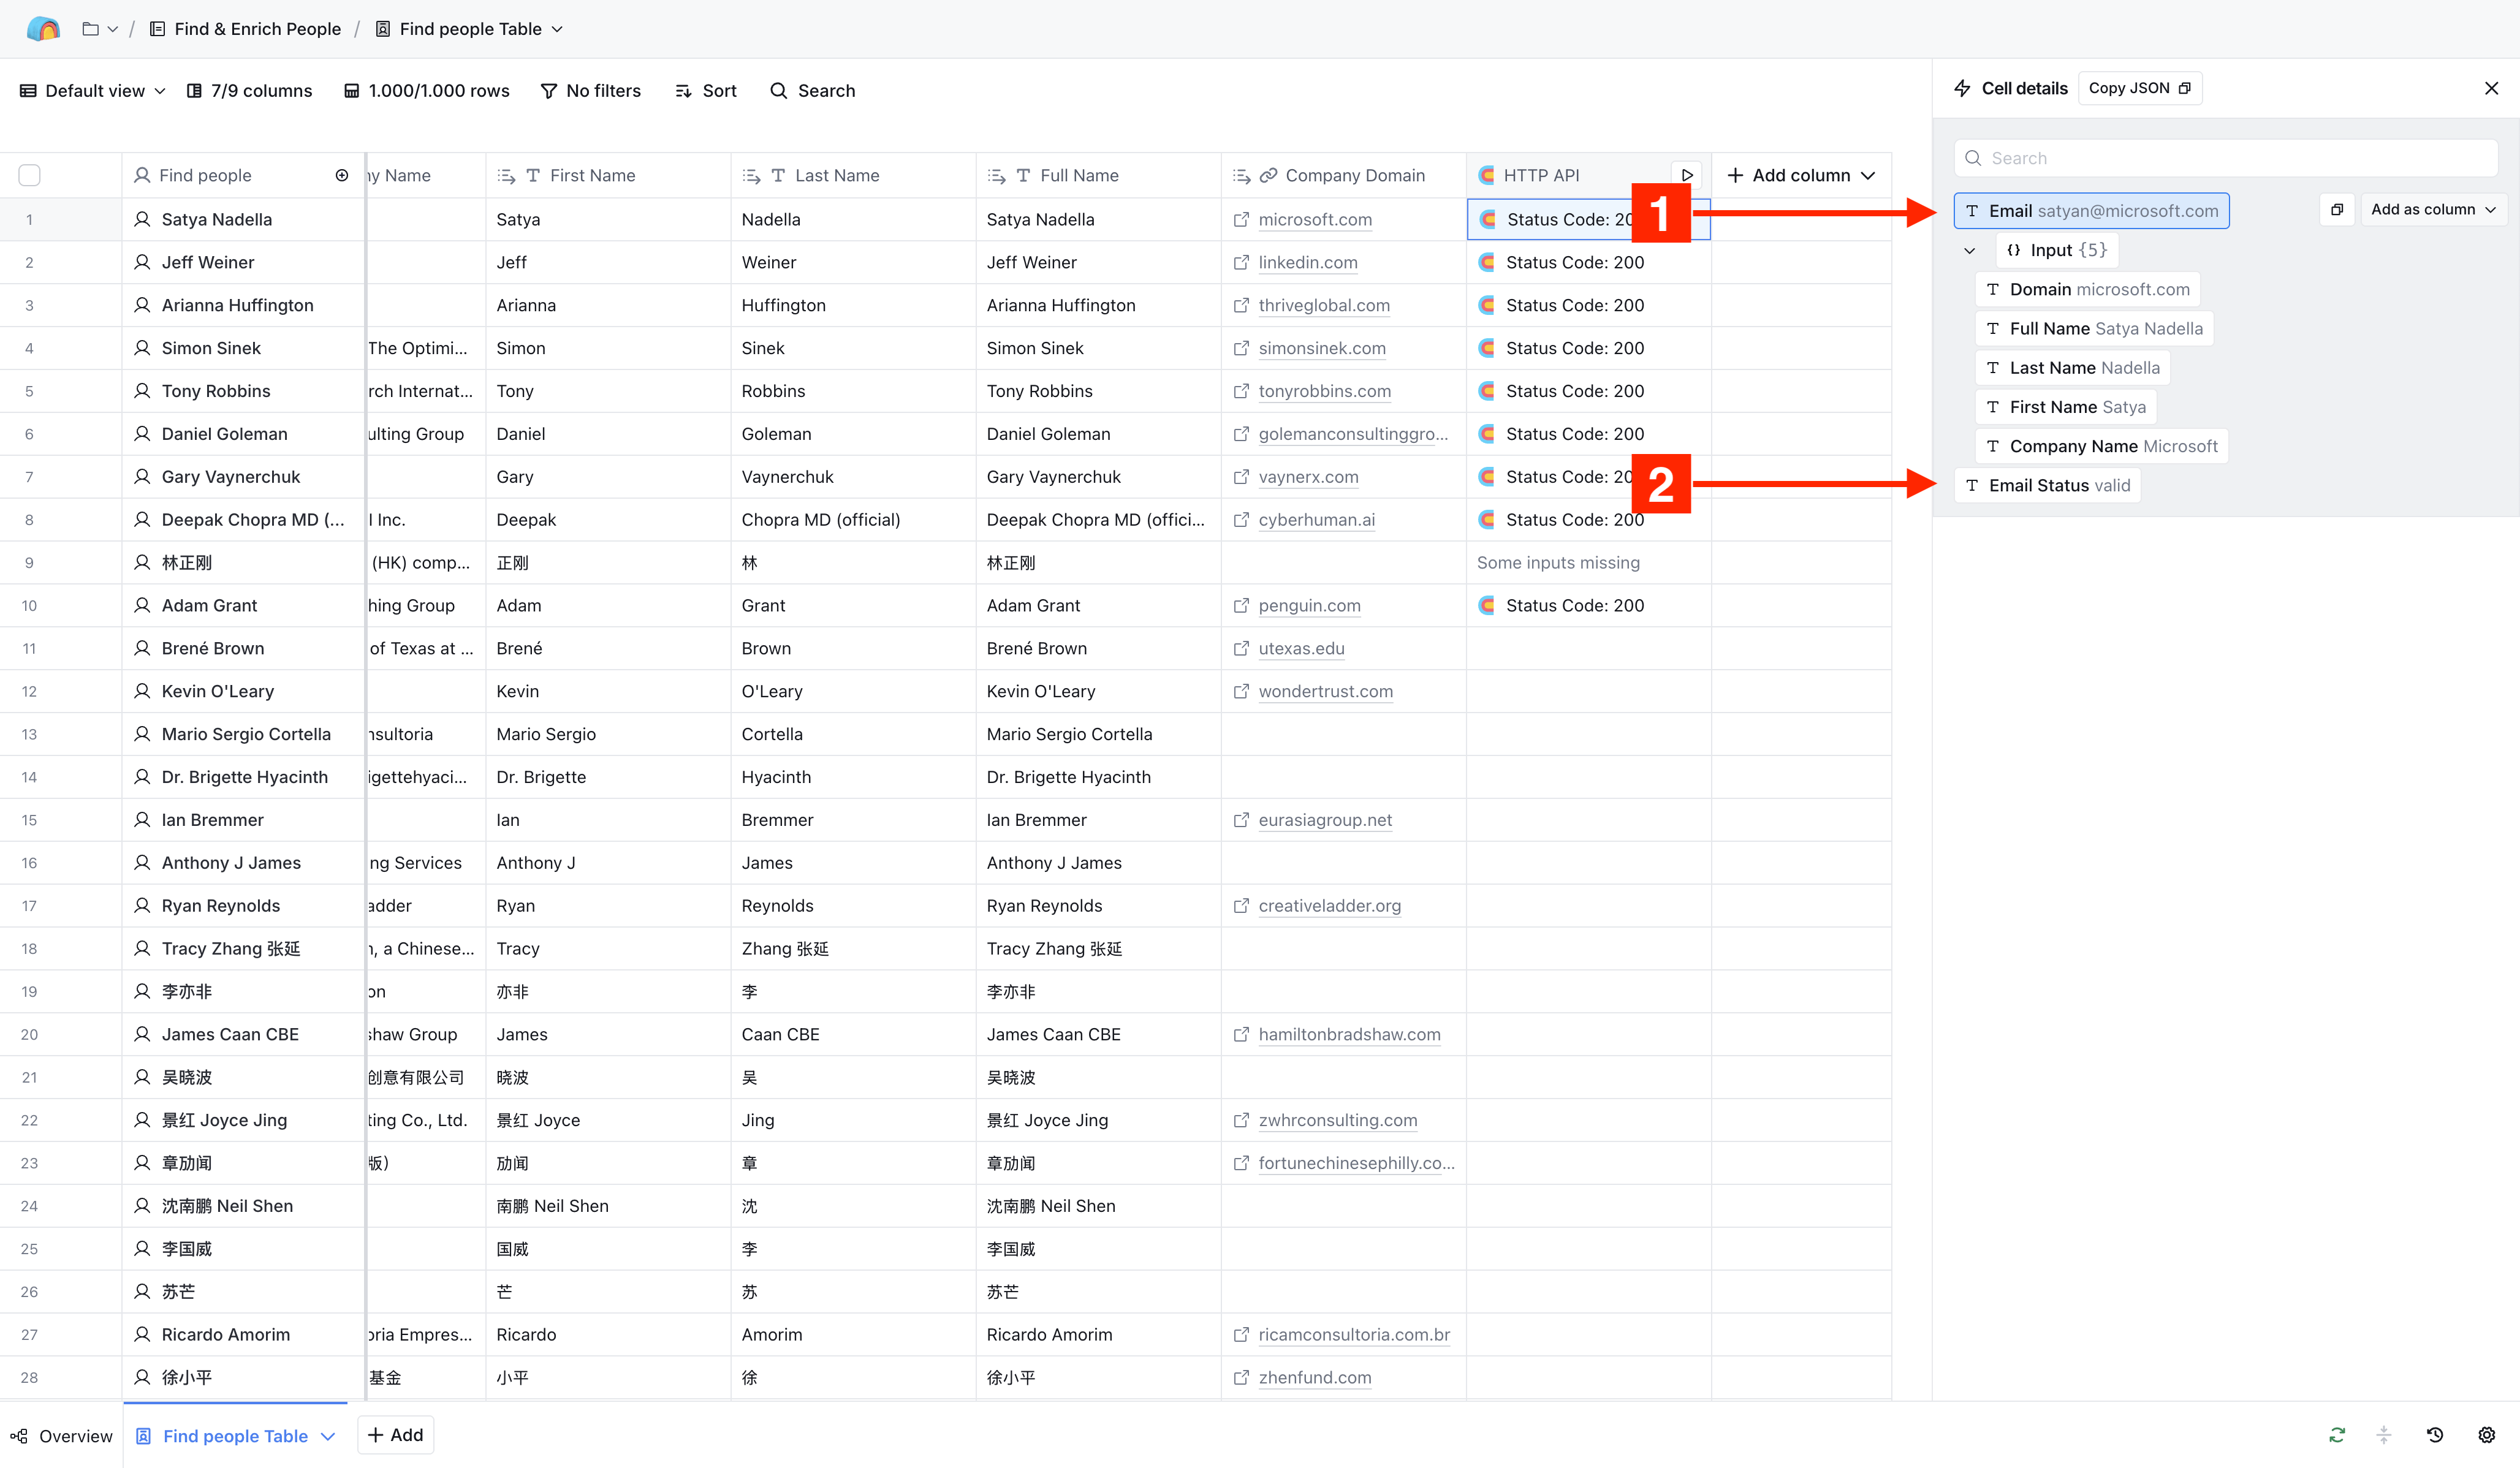Click the person icon beside Adam Grant
This screenshot has width=2520, height=1468.
142,605
